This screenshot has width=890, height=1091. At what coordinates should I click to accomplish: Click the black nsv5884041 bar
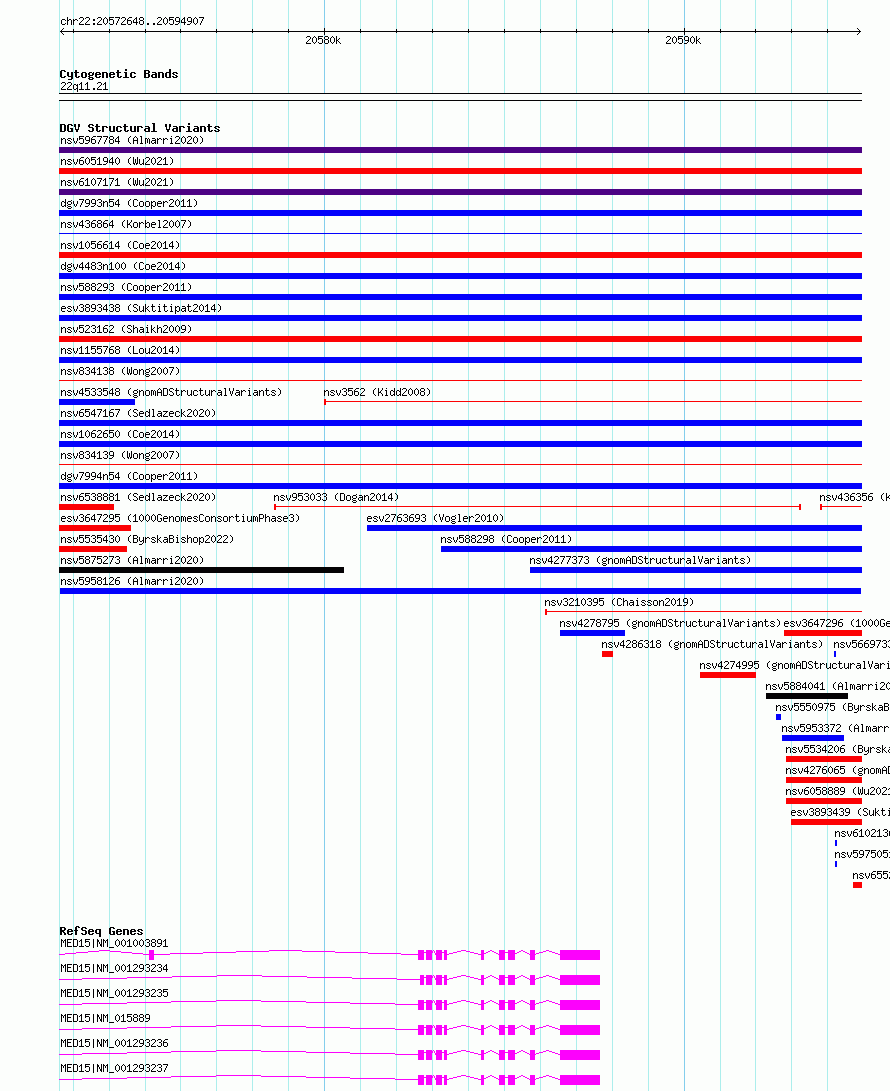(806, 696)
